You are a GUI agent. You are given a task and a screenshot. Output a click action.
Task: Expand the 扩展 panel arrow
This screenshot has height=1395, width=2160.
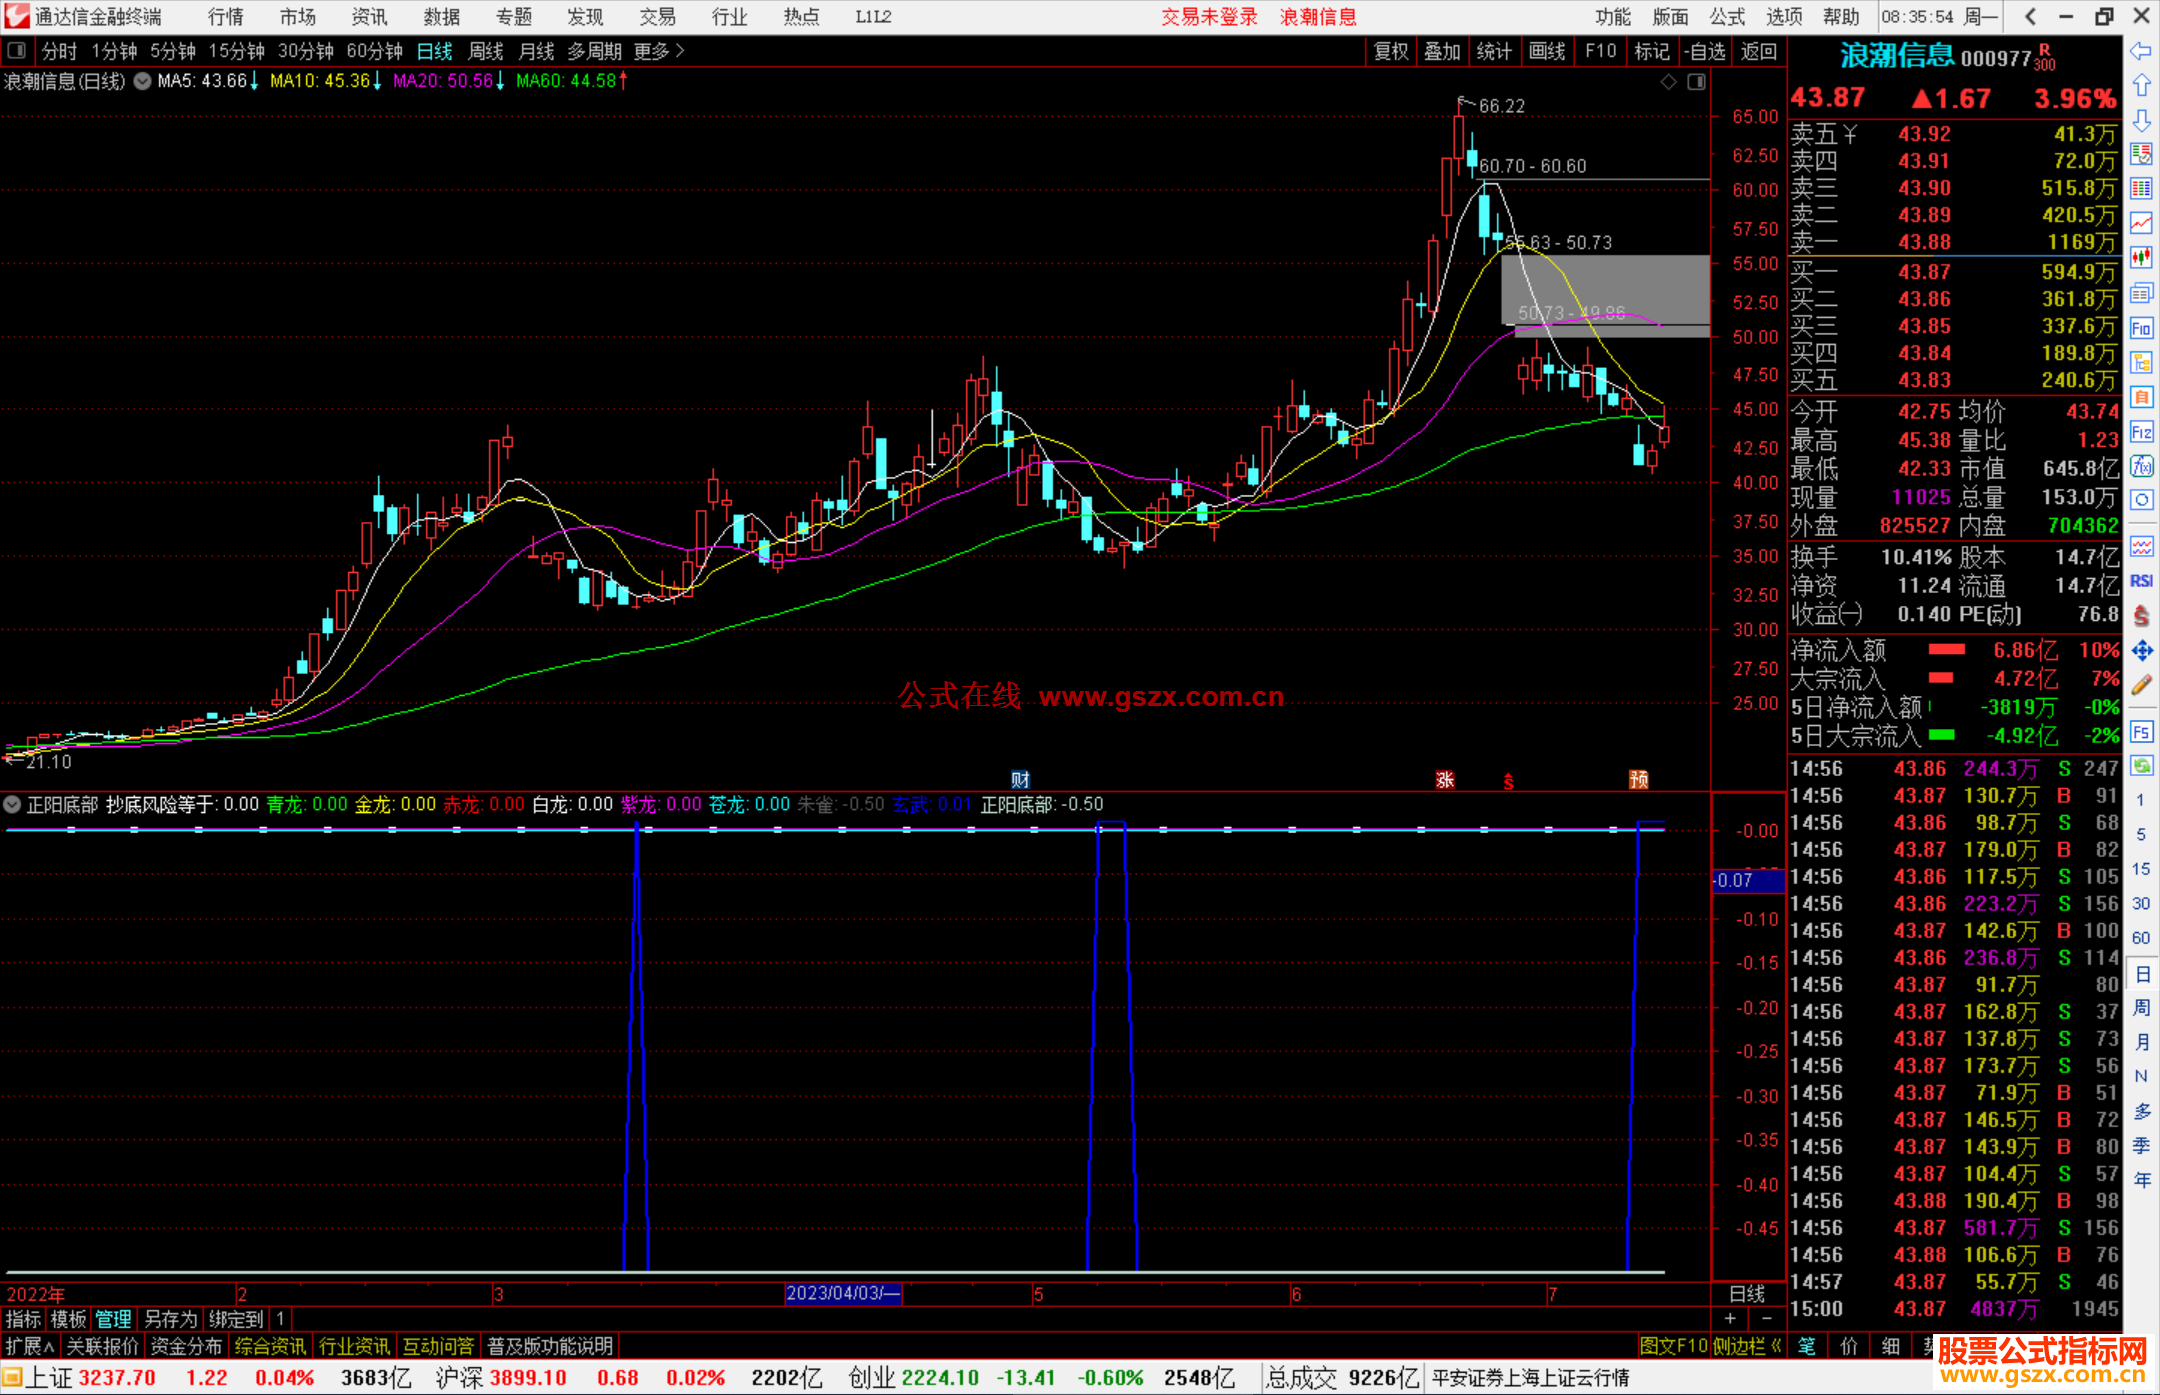coord(30,1346)
